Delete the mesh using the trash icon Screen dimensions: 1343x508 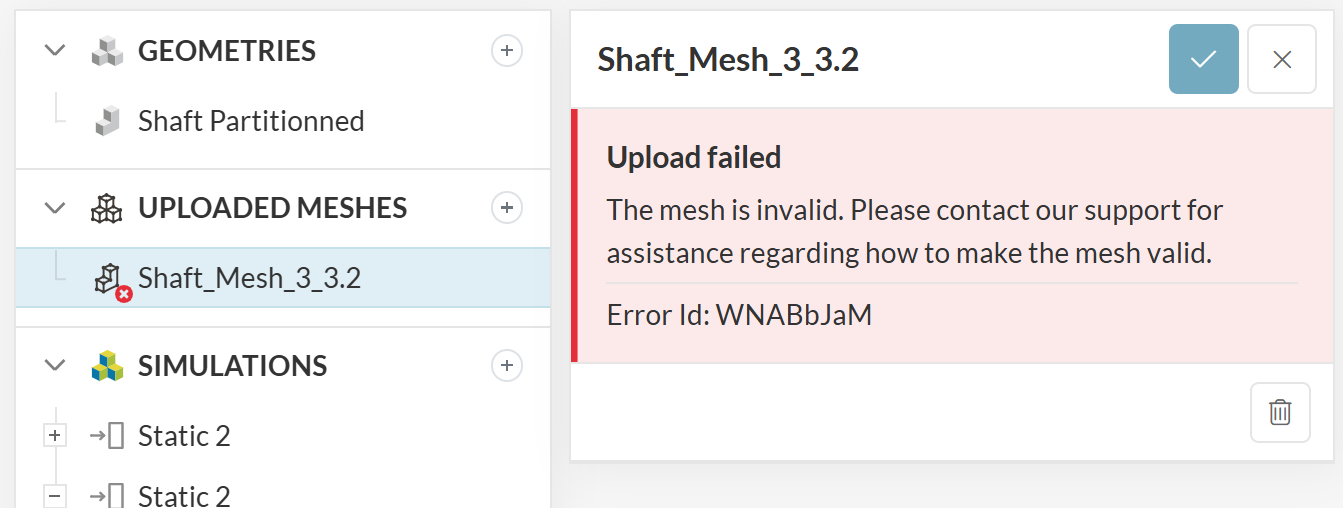coord(1280,412)
